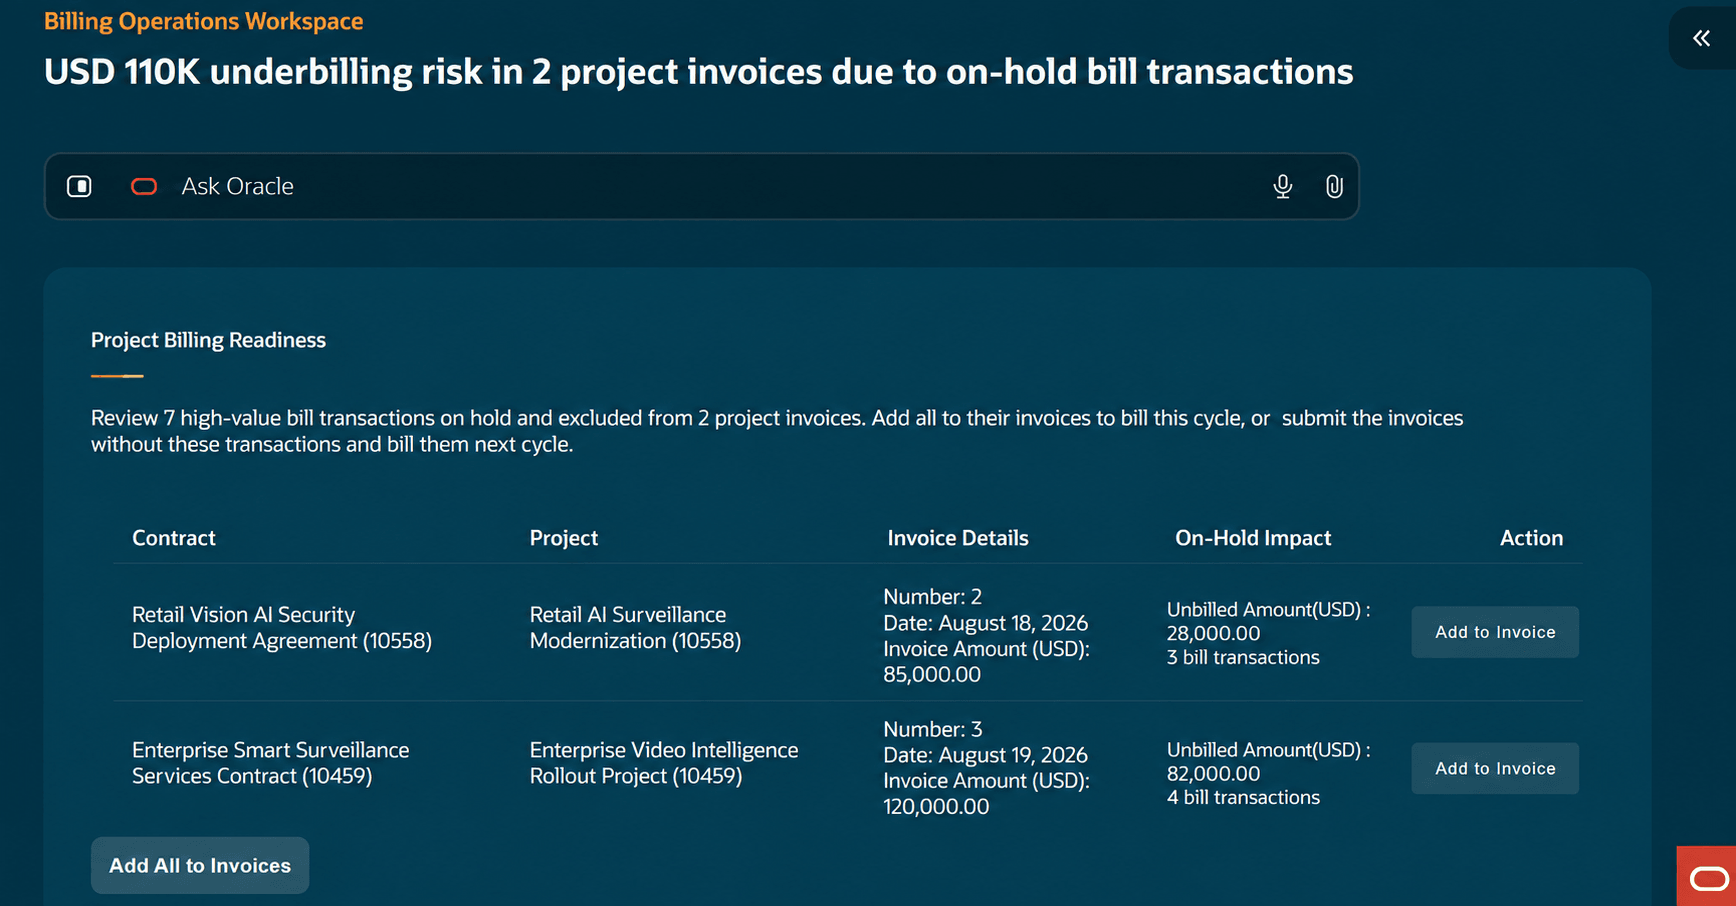
Task: Click unbilled amount 28,000.00
Action: point(1213,633)
